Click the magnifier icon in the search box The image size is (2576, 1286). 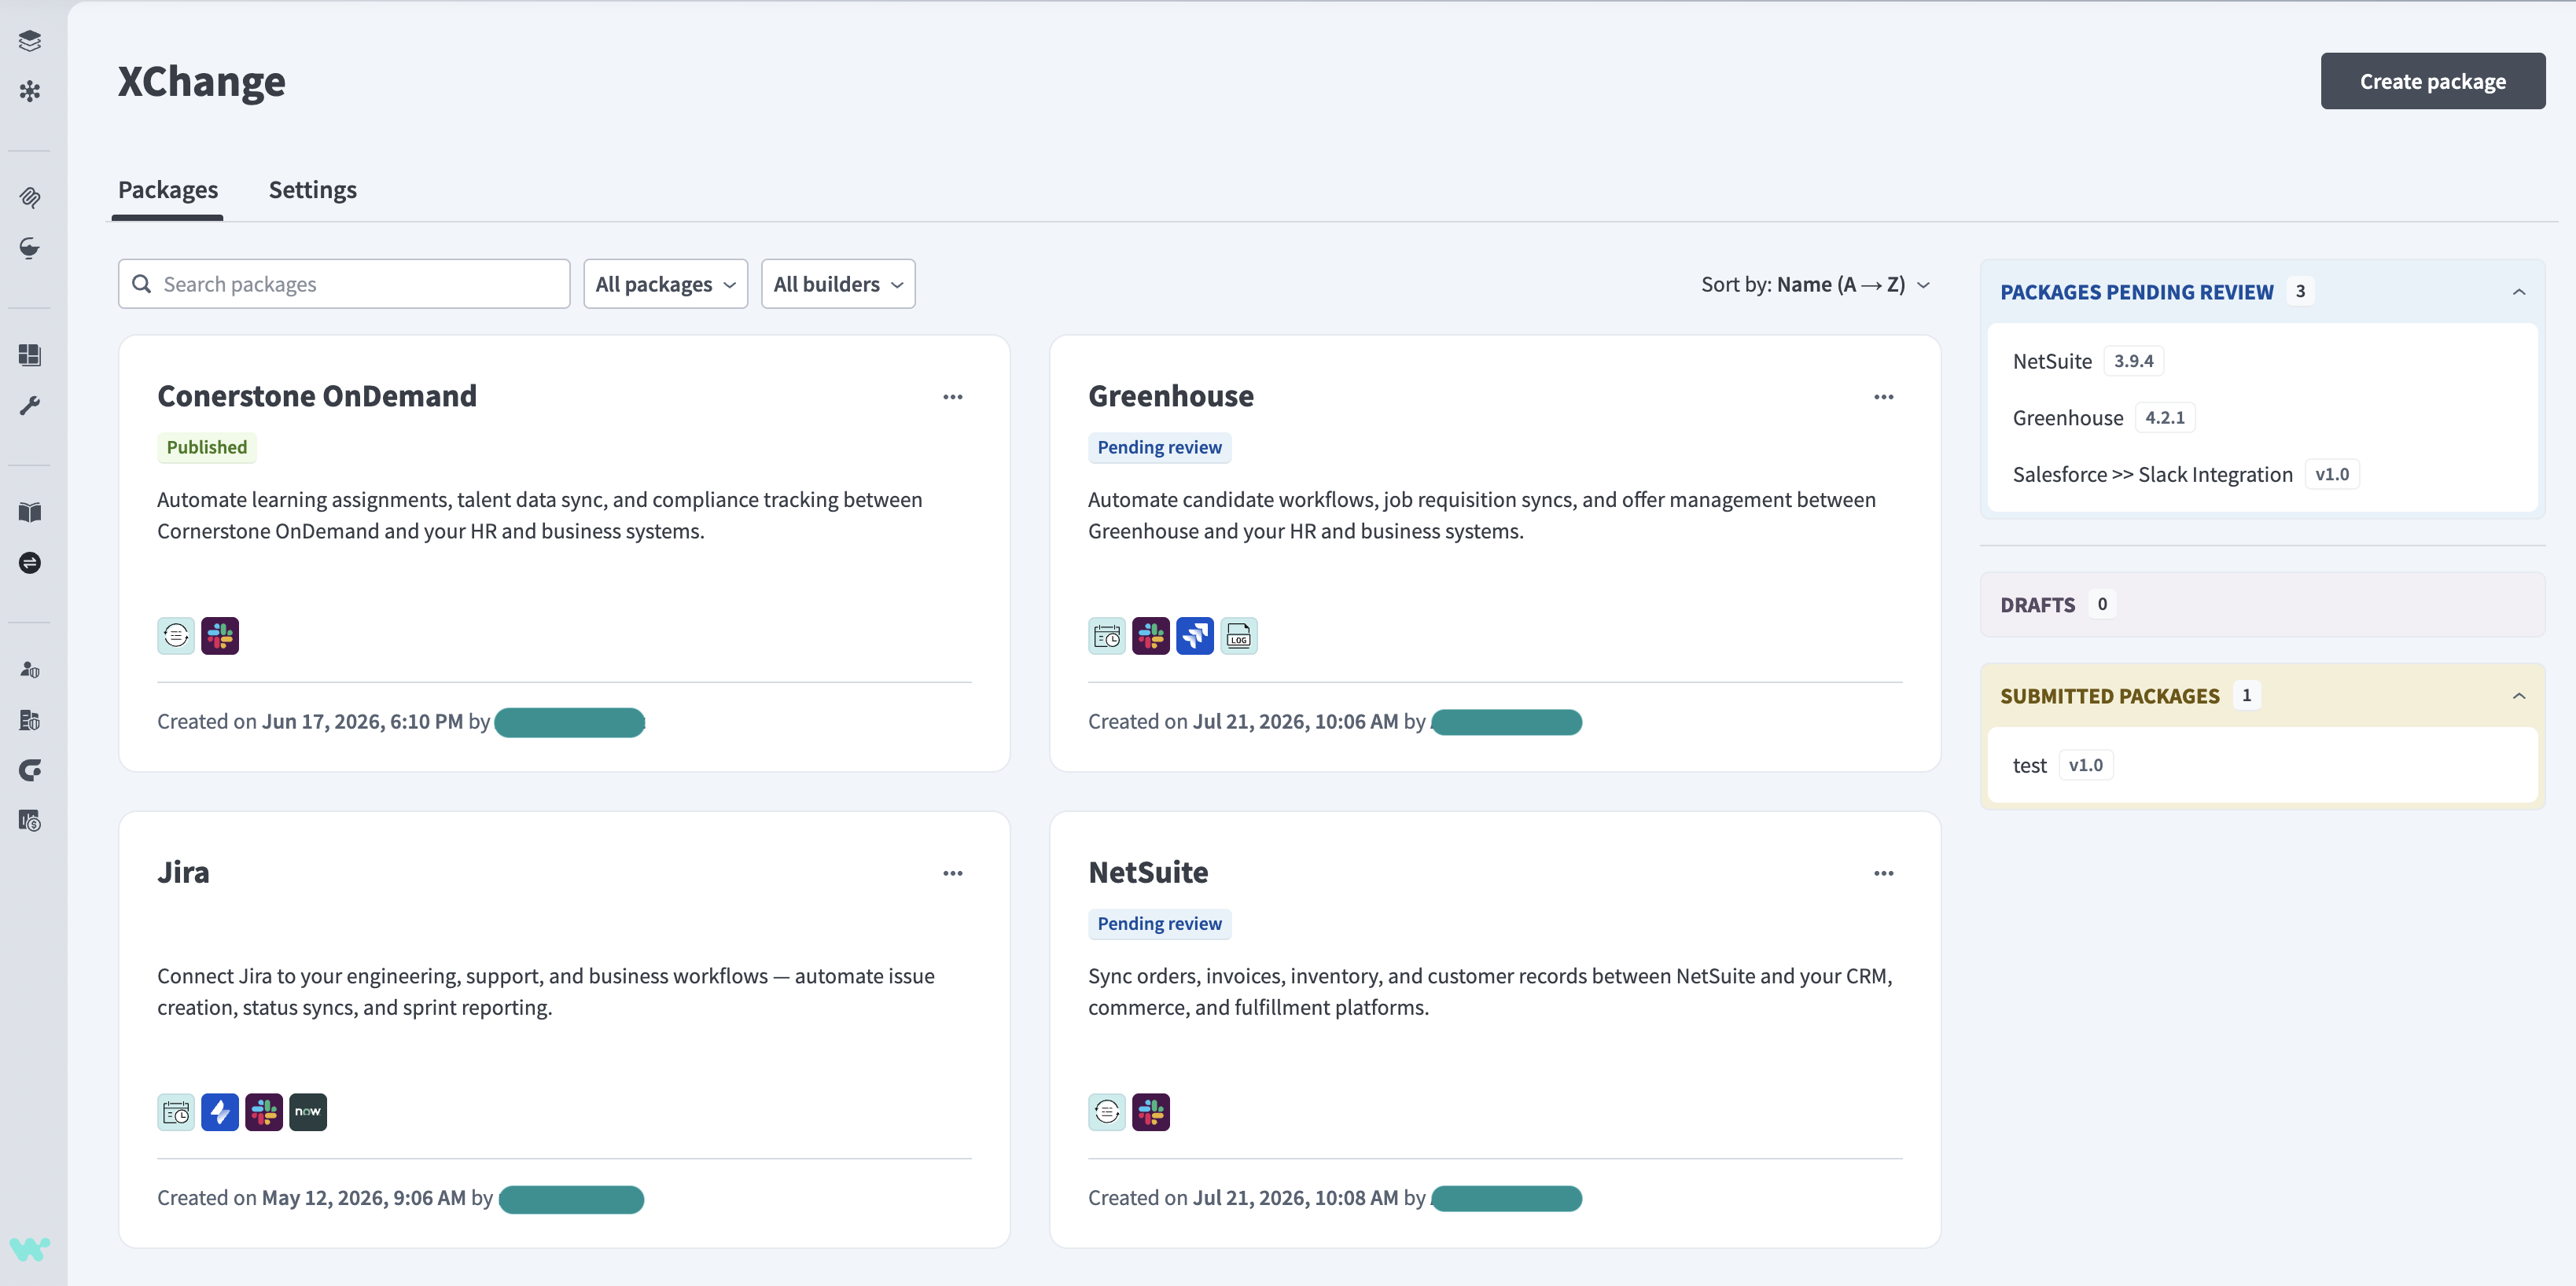(142, 284)
